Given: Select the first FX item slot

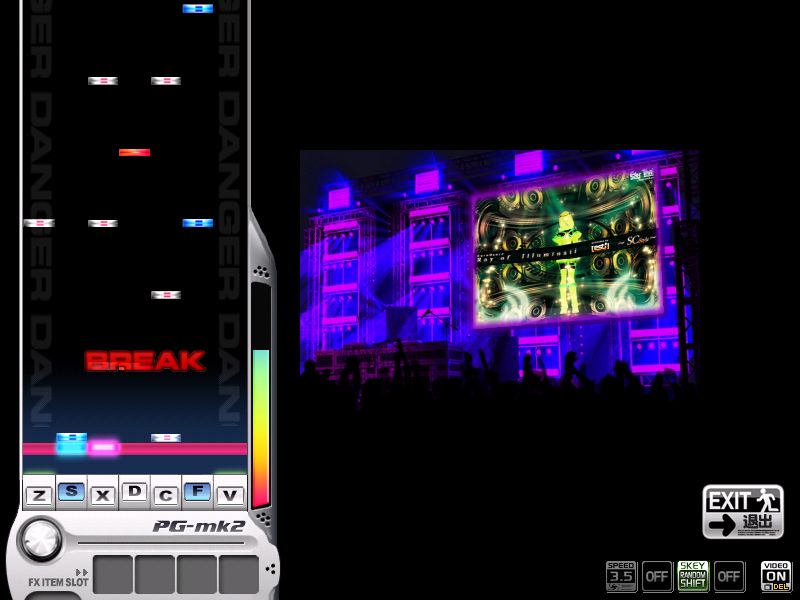Looking at the screenshot, I should click(x=113, y=574).
